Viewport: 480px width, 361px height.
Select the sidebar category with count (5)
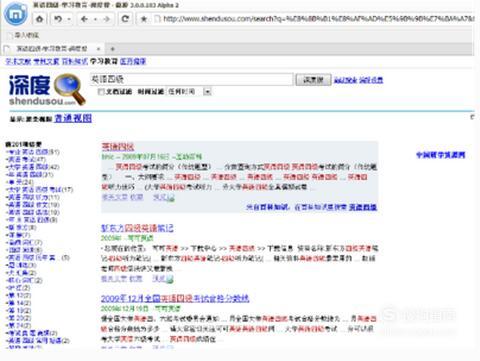click(x=38, y=258)
